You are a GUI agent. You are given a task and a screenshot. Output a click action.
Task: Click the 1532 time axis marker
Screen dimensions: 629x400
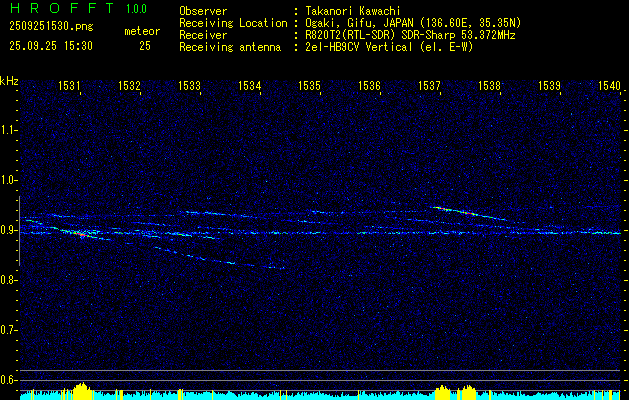[x=129, y=86]
